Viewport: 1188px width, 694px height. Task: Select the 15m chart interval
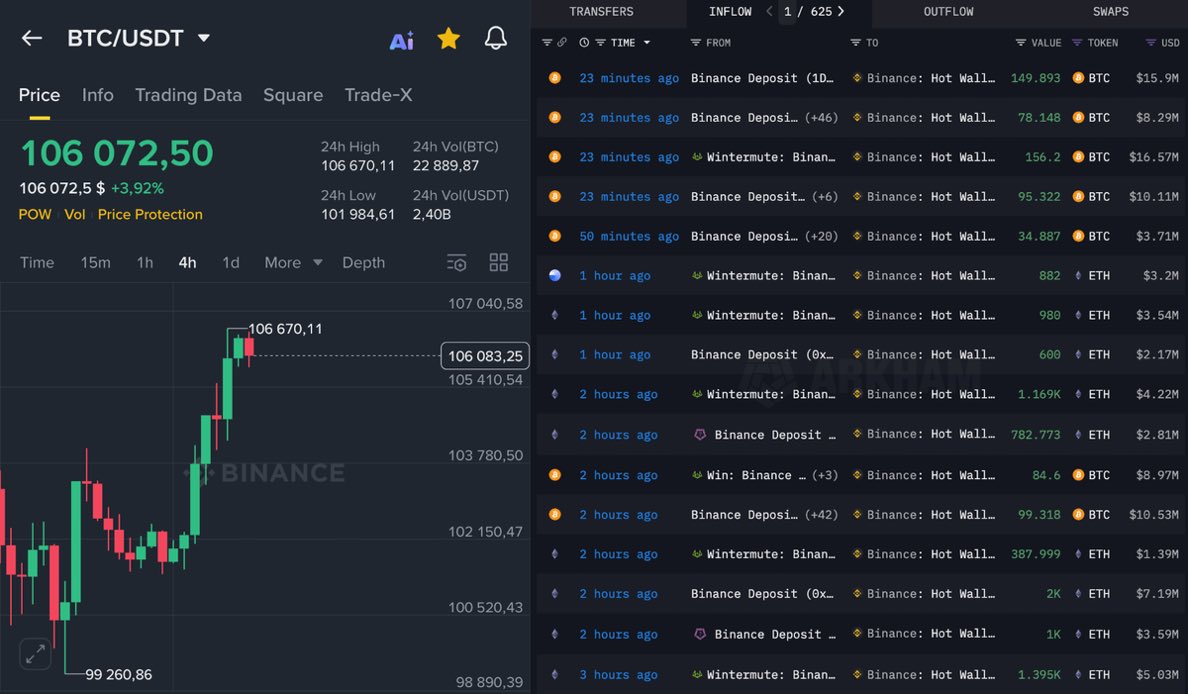[x=95, y=262]
